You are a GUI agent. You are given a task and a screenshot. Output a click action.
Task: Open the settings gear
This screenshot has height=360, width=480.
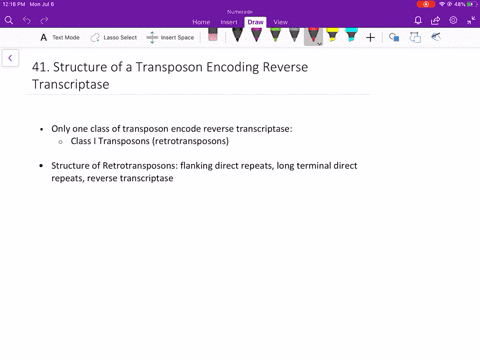click(x=453, y=21)
